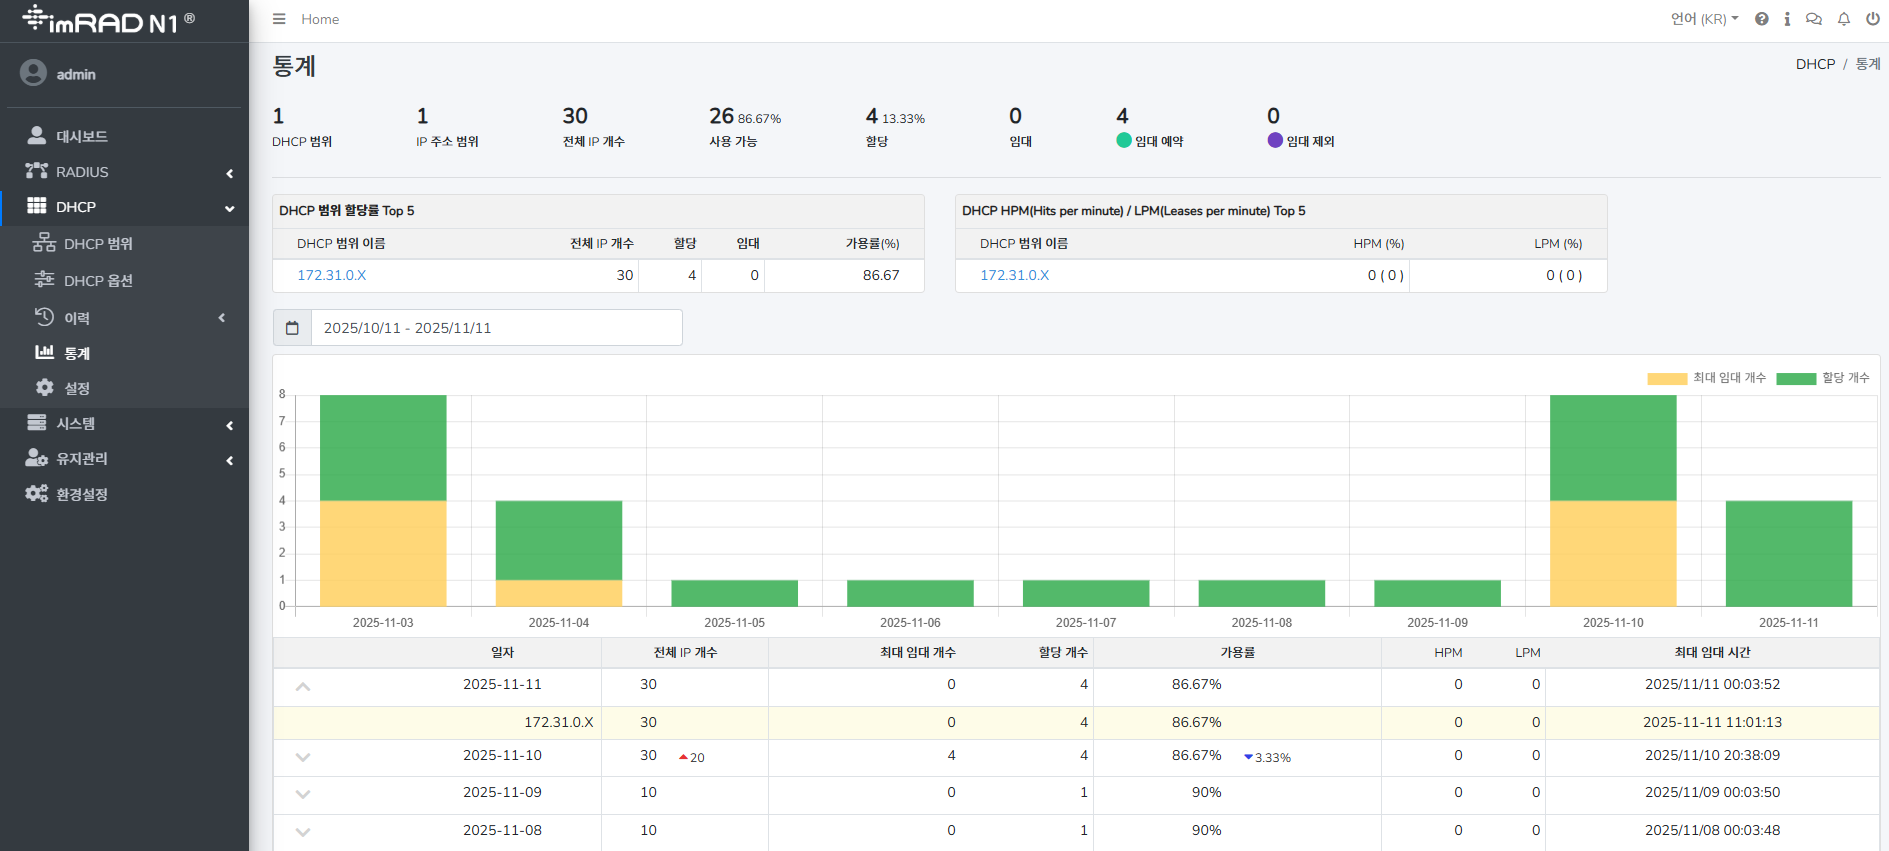The width and height of the screenshot is (1889, 851).
Task: Collapse the 2025-11-11 row chevron
Action: (x=303, y=687)
